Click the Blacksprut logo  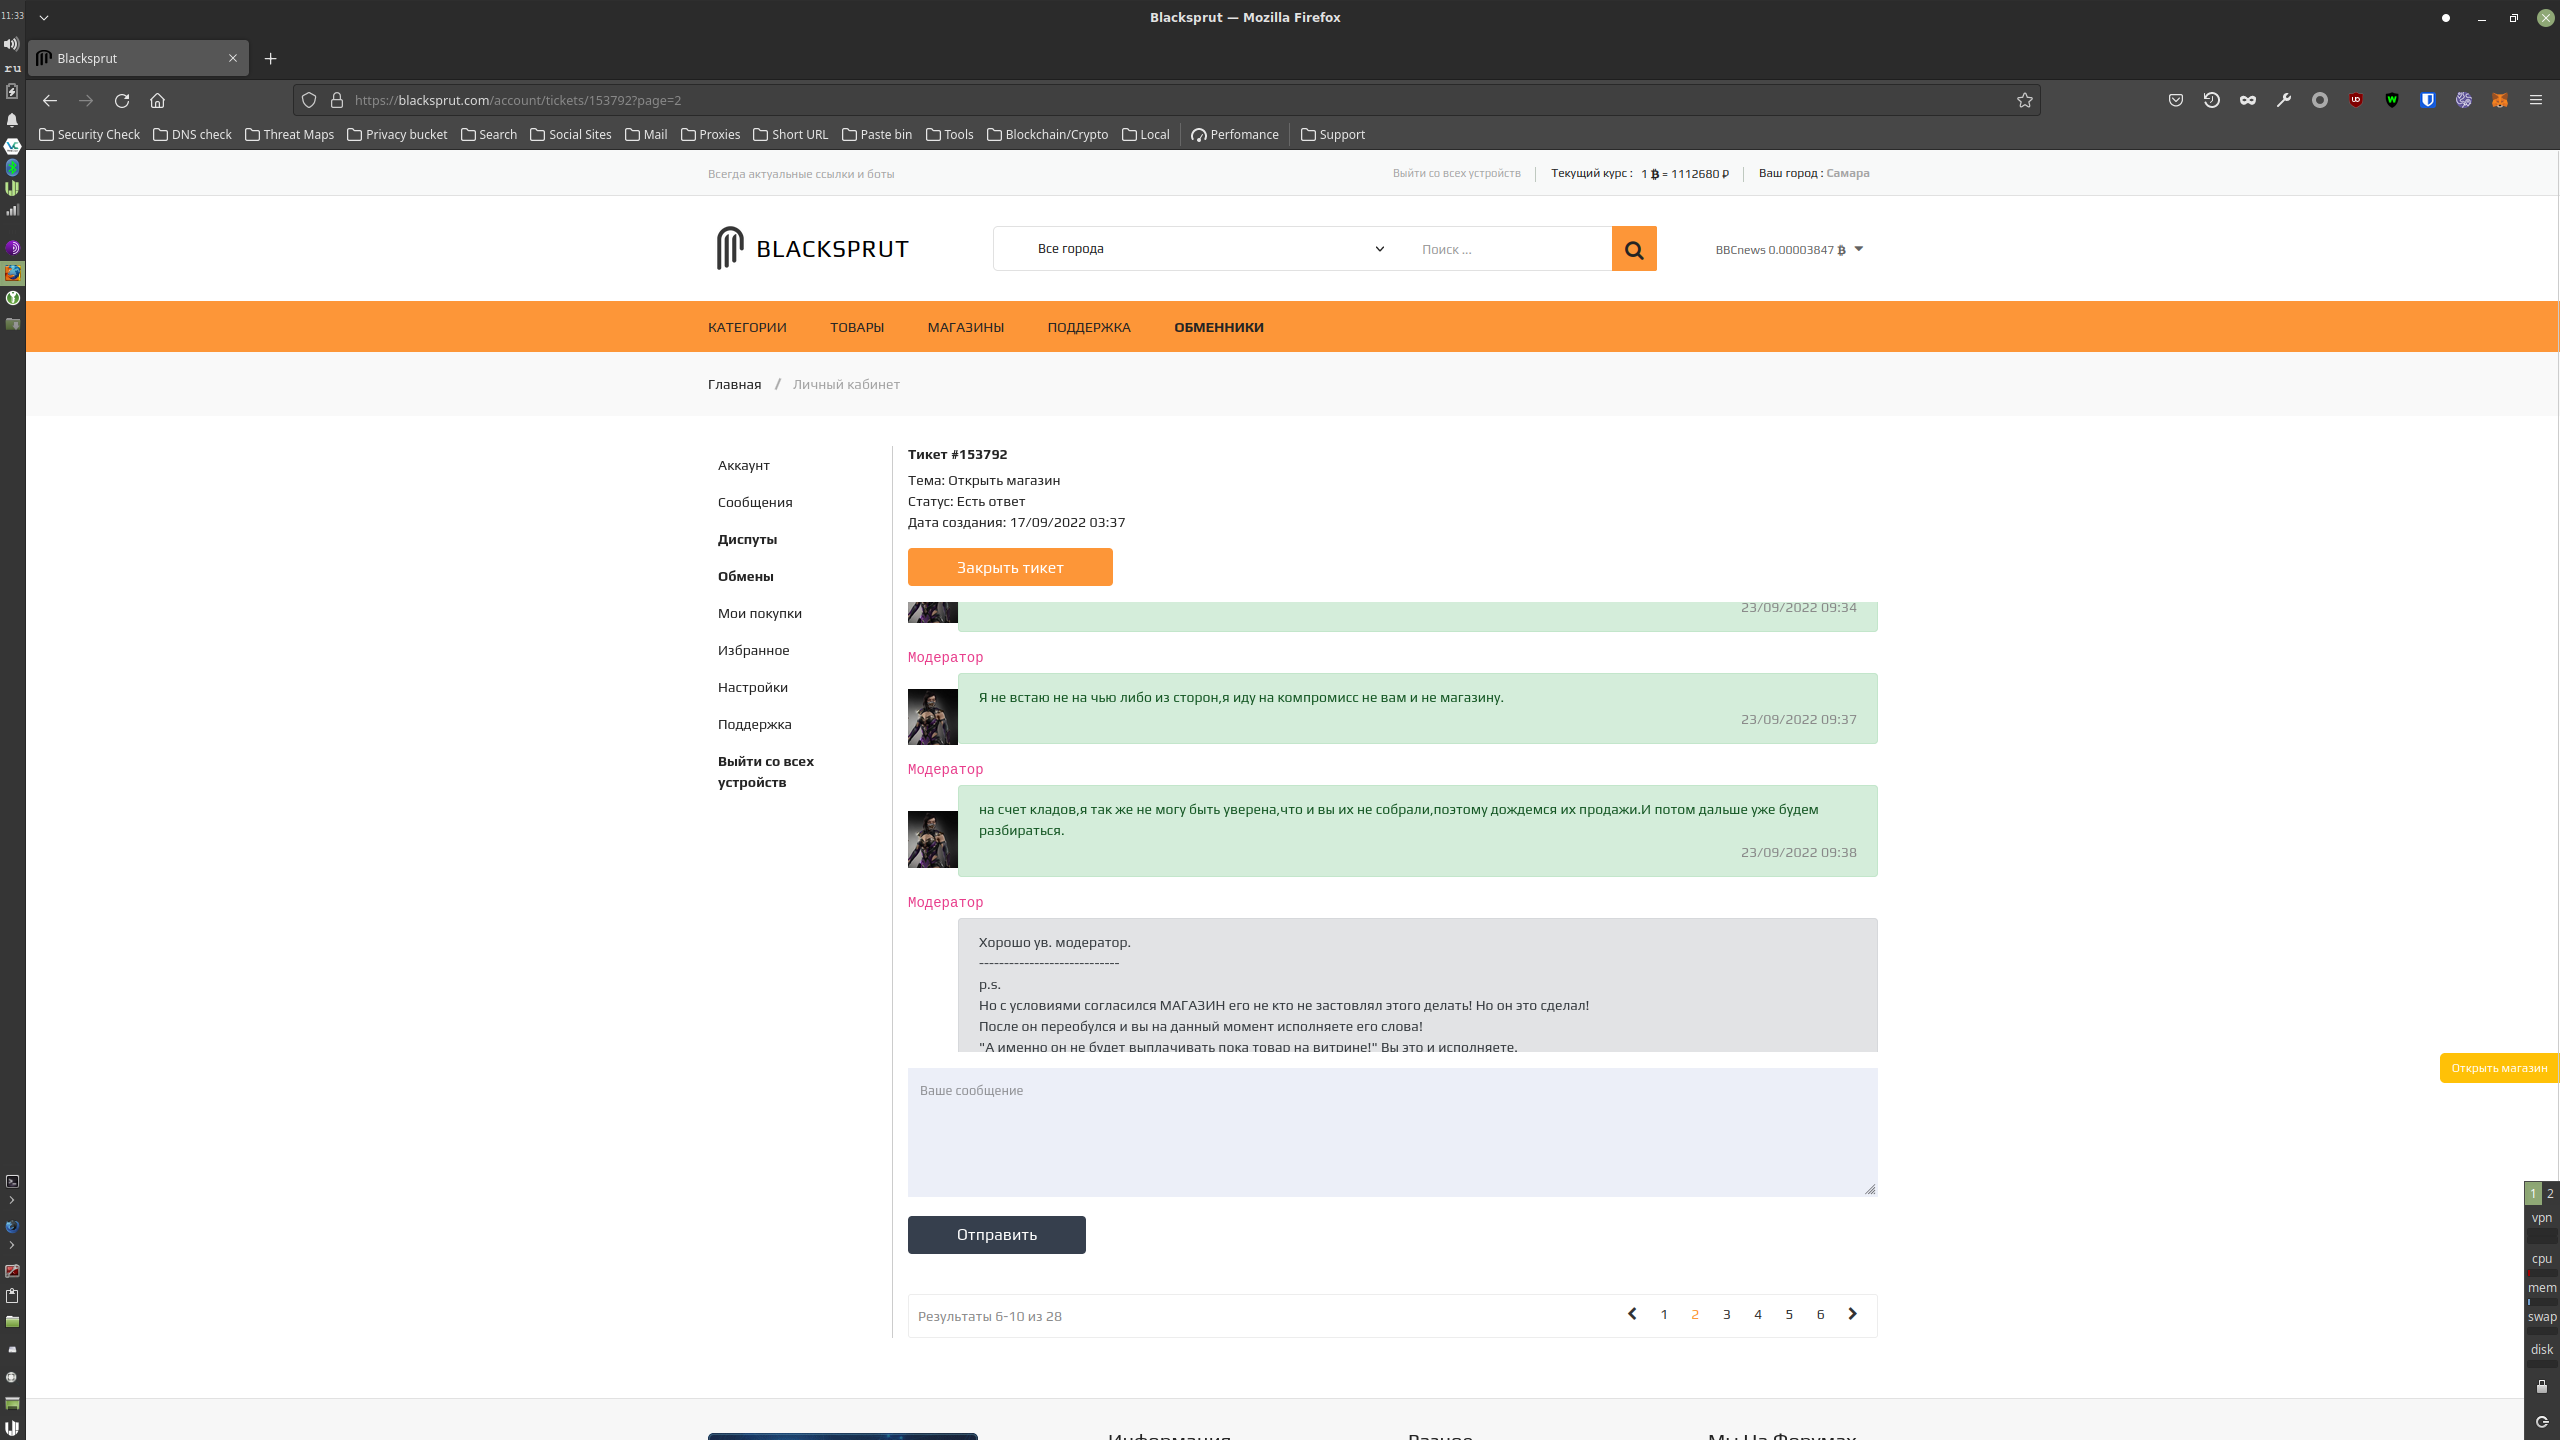(812, 248)
